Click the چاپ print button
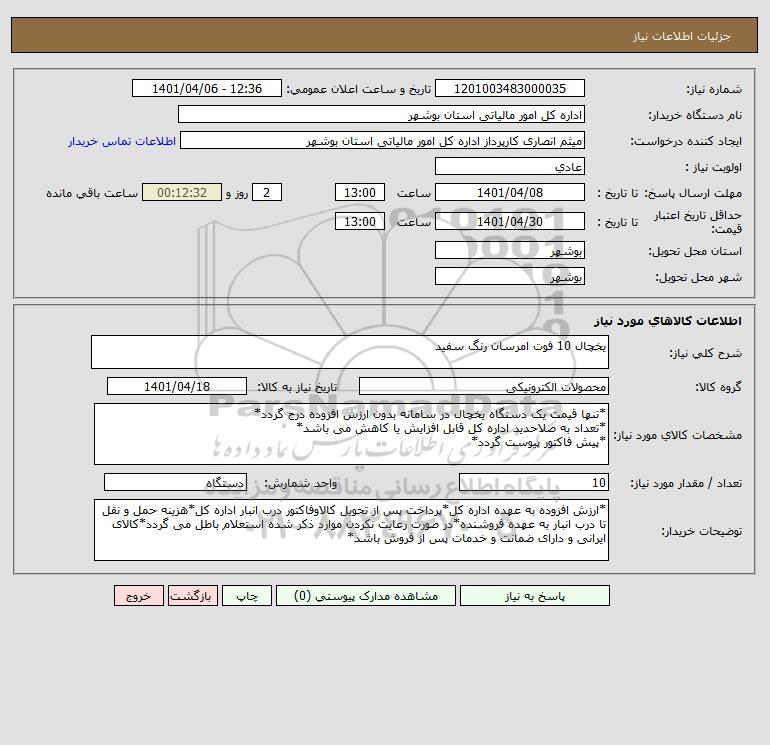Image resolution: width=770 pixels, height=745 pixels. tap(247, 596)
